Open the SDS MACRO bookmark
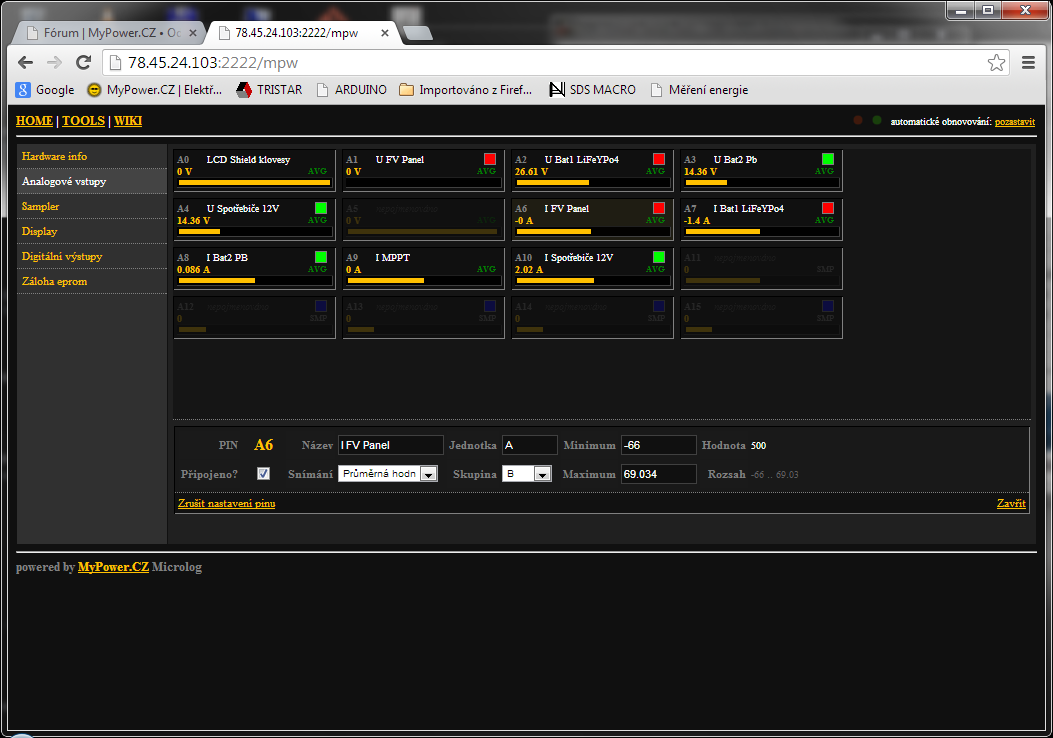The width and height of the screenshot is (1053, 738). coord(592,89)
